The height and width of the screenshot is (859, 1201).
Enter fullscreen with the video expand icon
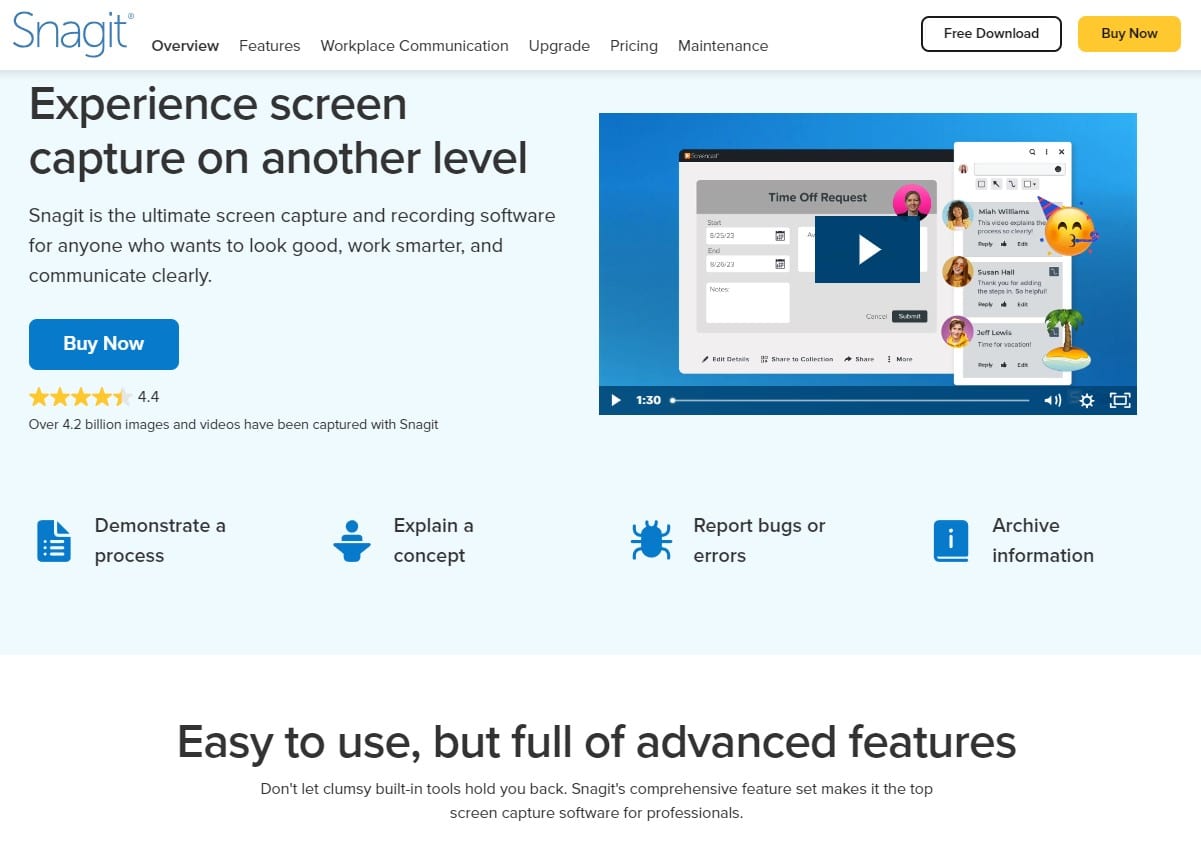[x=1120, y=400]
